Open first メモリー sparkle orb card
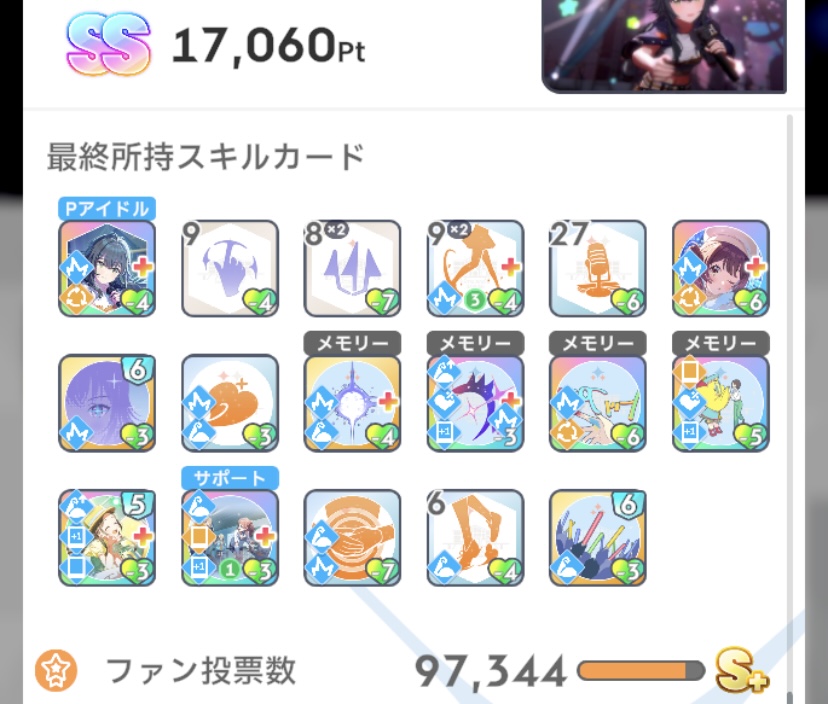 pyautogui.click(x=352, y=403)
